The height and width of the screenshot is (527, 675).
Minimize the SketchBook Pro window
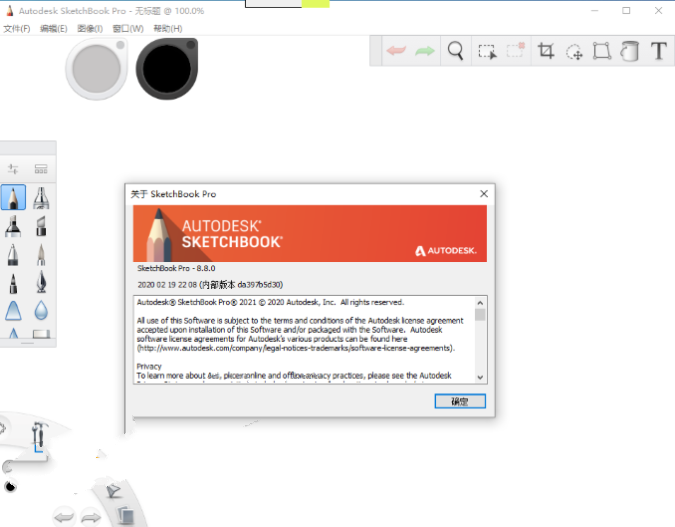pos(594,11)
